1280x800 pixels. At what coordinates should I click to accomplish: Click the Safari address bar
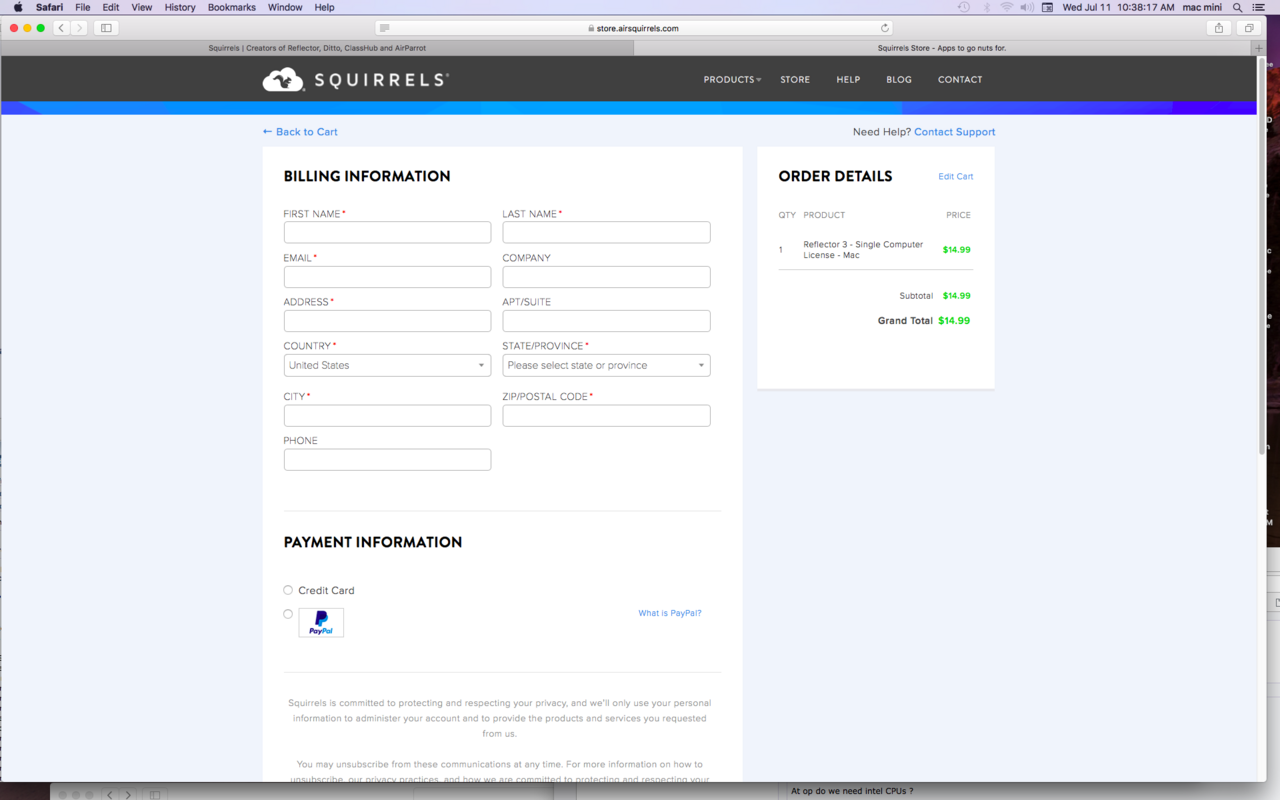click(634, 28)
